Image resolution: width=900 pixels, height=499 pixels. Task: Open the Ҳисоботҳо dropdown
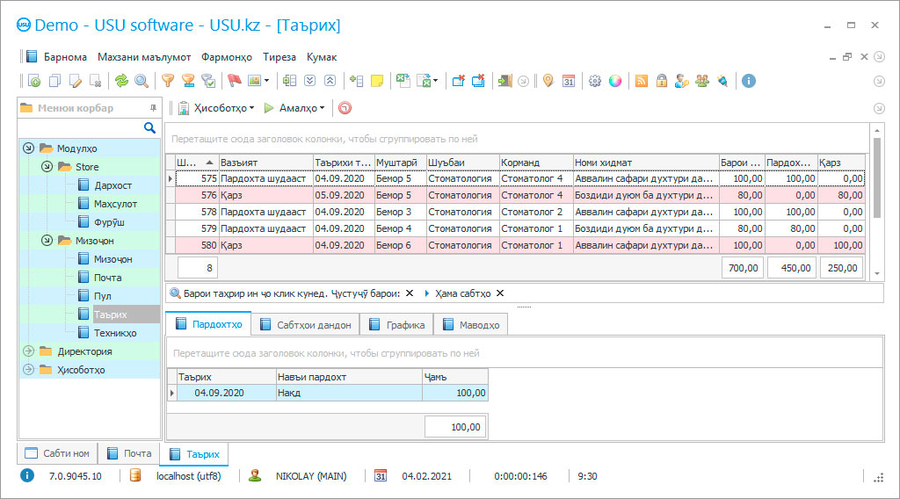pos(220,108)
